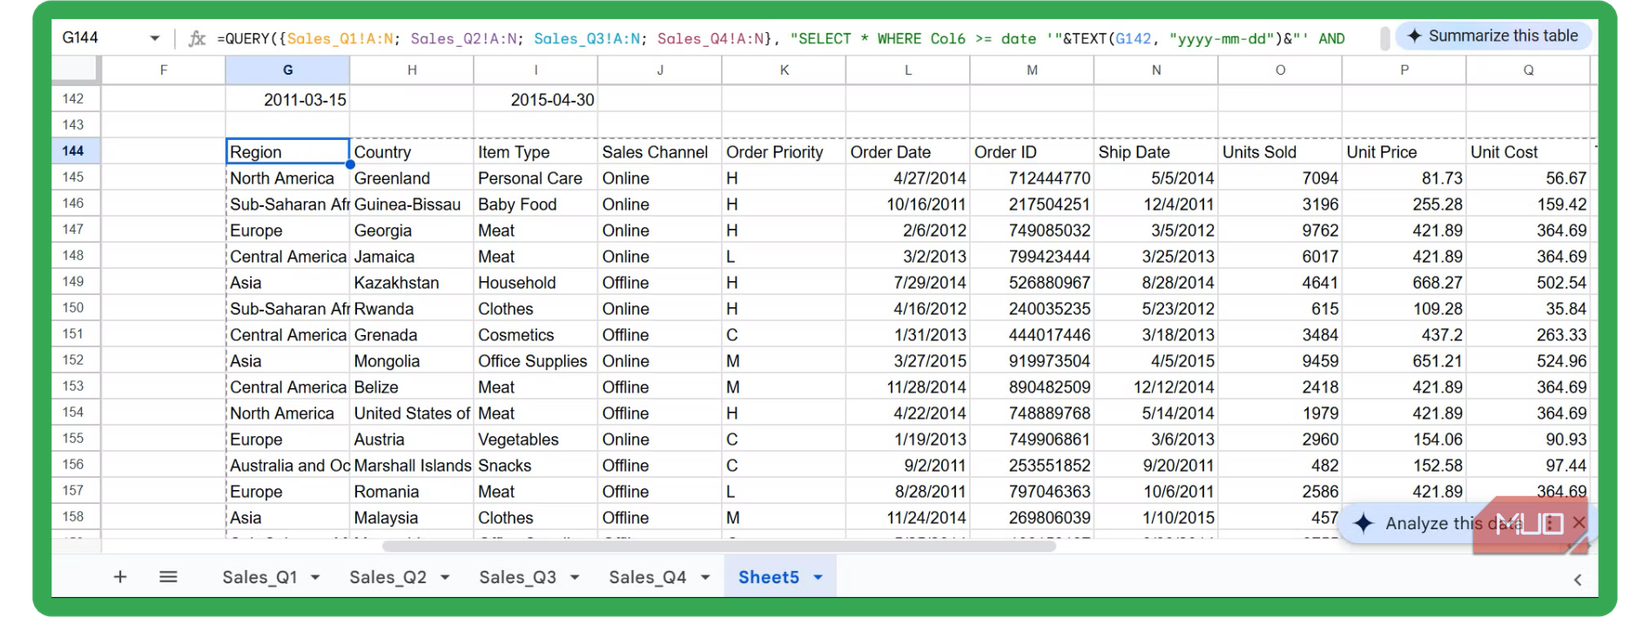The width and height of the screenshot is (1650, 617).
Task: Close the Analyze this data popup
Action: click(1579, 522)
